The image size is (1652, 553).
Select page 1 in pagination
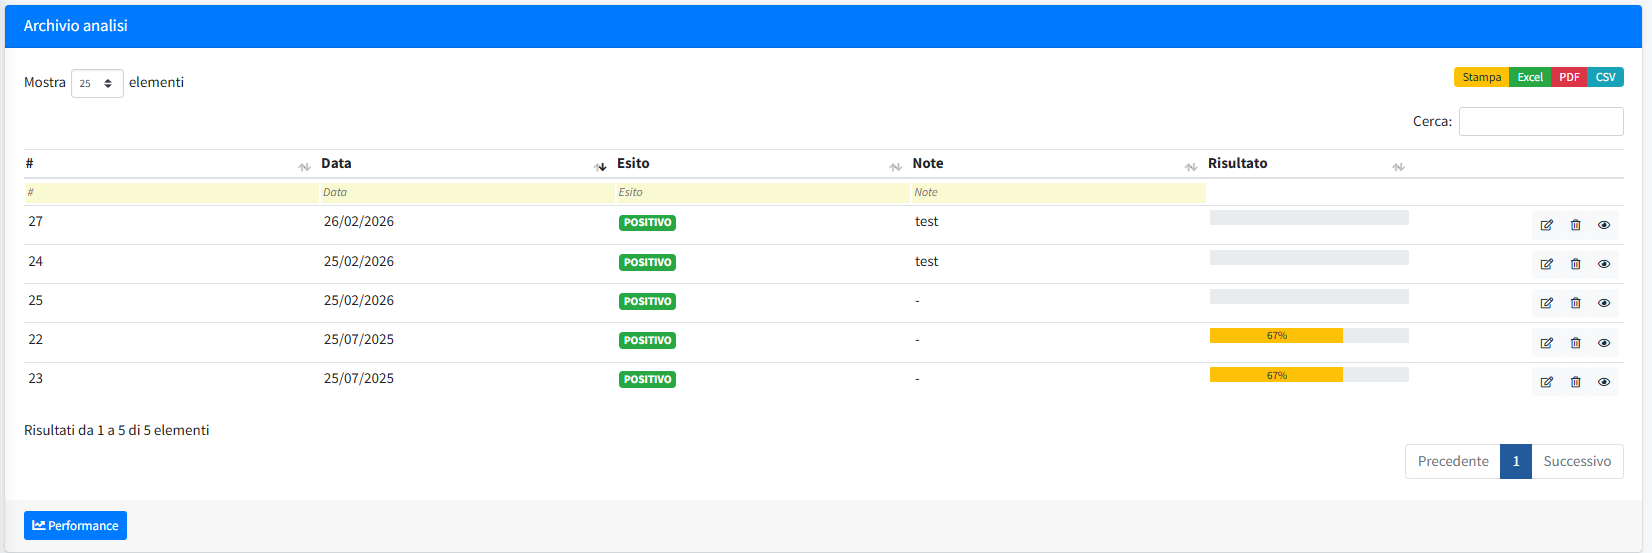1515,461
